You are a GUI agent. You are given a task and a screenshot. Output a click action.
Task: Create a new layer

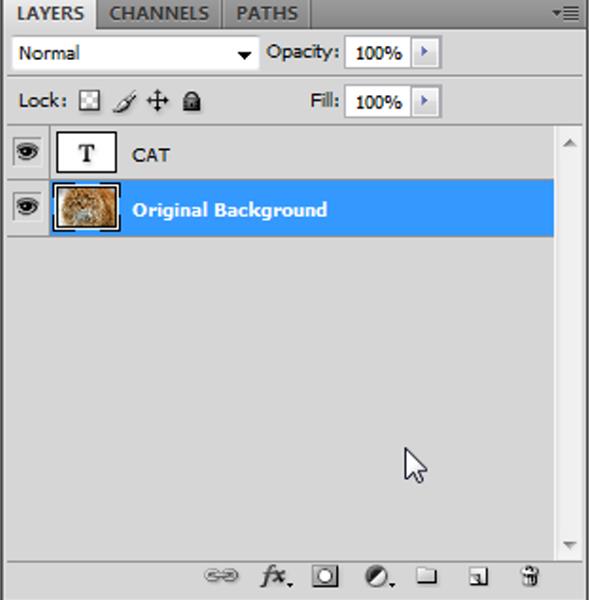[x=478, y=576]
